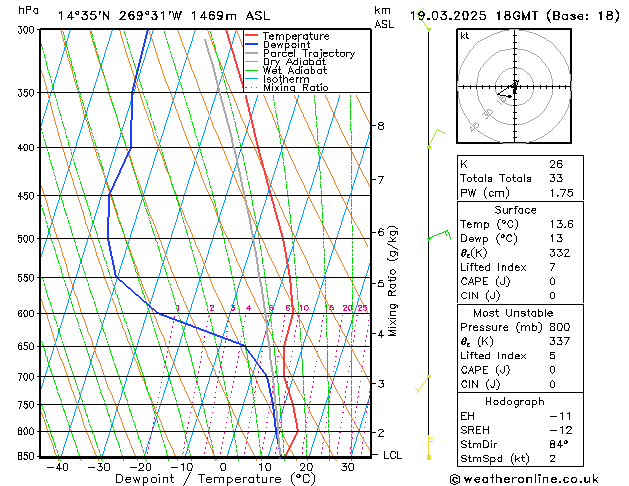Click the Surface section heading
This screenshot has height=486, width=629.
click(515, 210)
